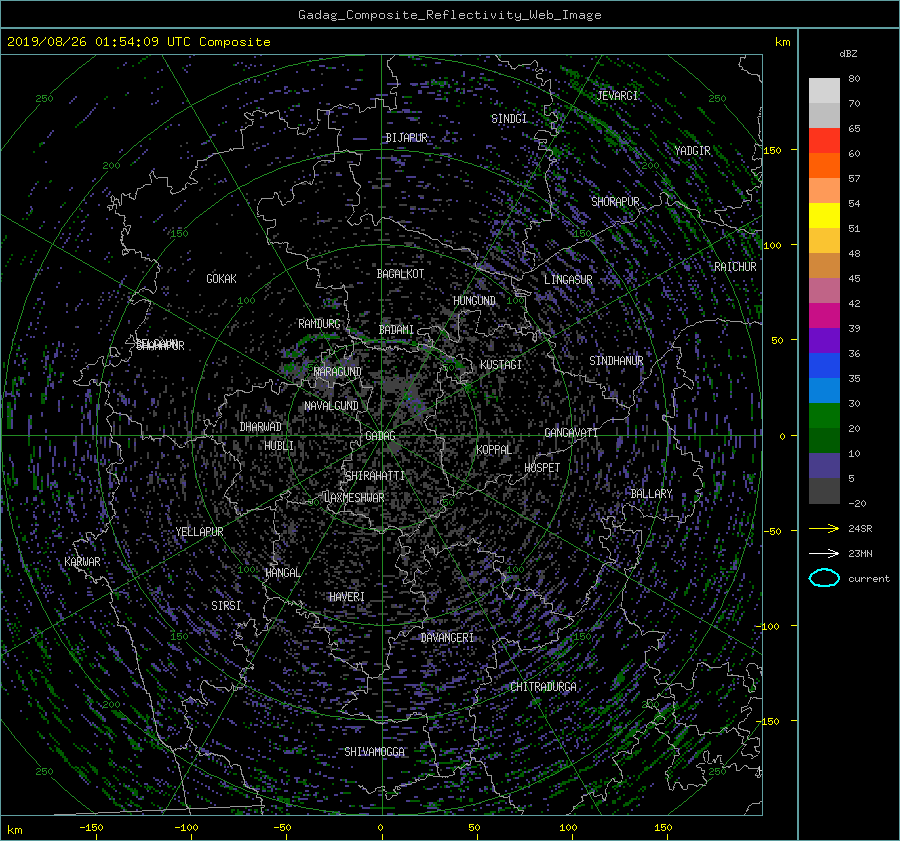Click the cyan ellipse 'current' legend icon
This screenshot has width=900, height=841.
pyautogui.click(x=824, y=578)
